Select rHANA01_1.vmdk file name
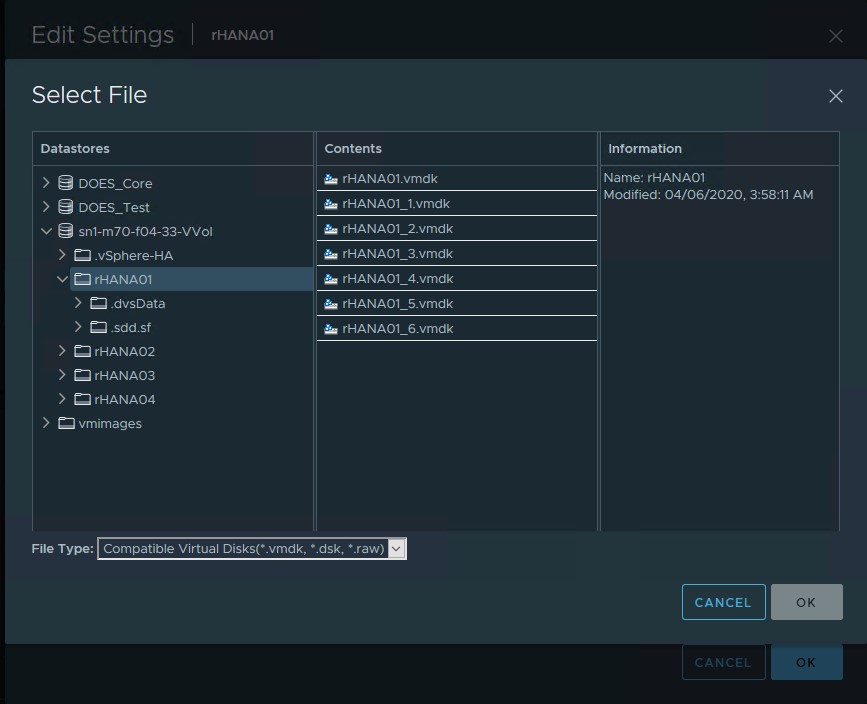 tap(396, 204)
